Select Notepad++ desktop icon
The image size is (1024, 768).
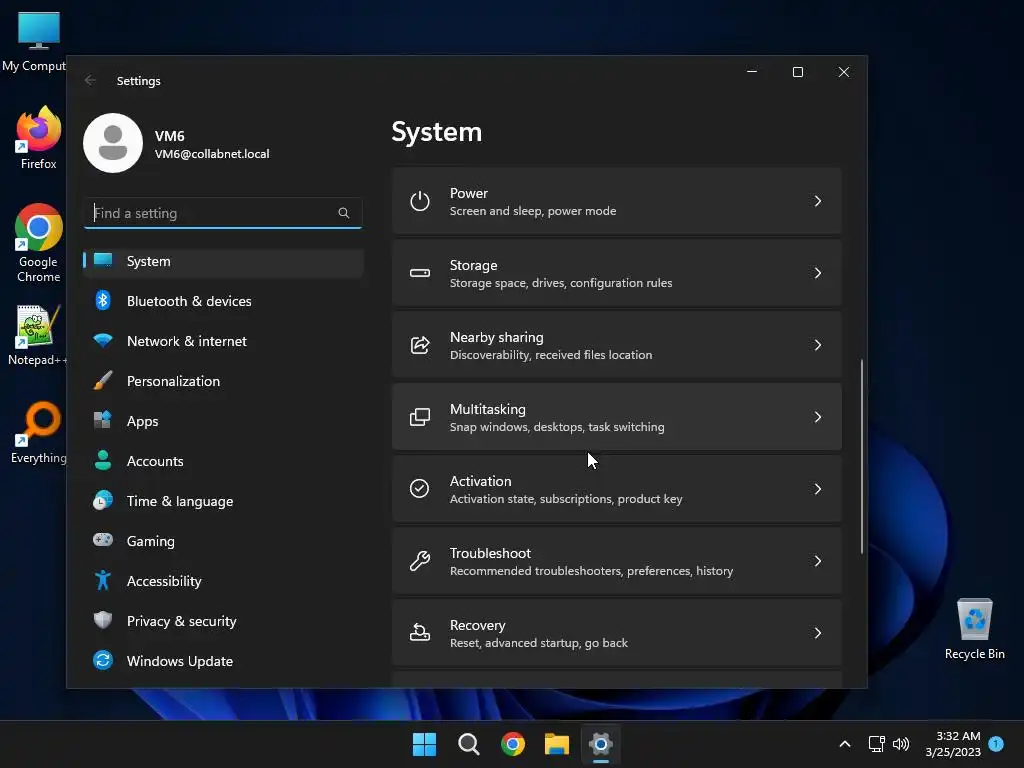click(37, 335)
